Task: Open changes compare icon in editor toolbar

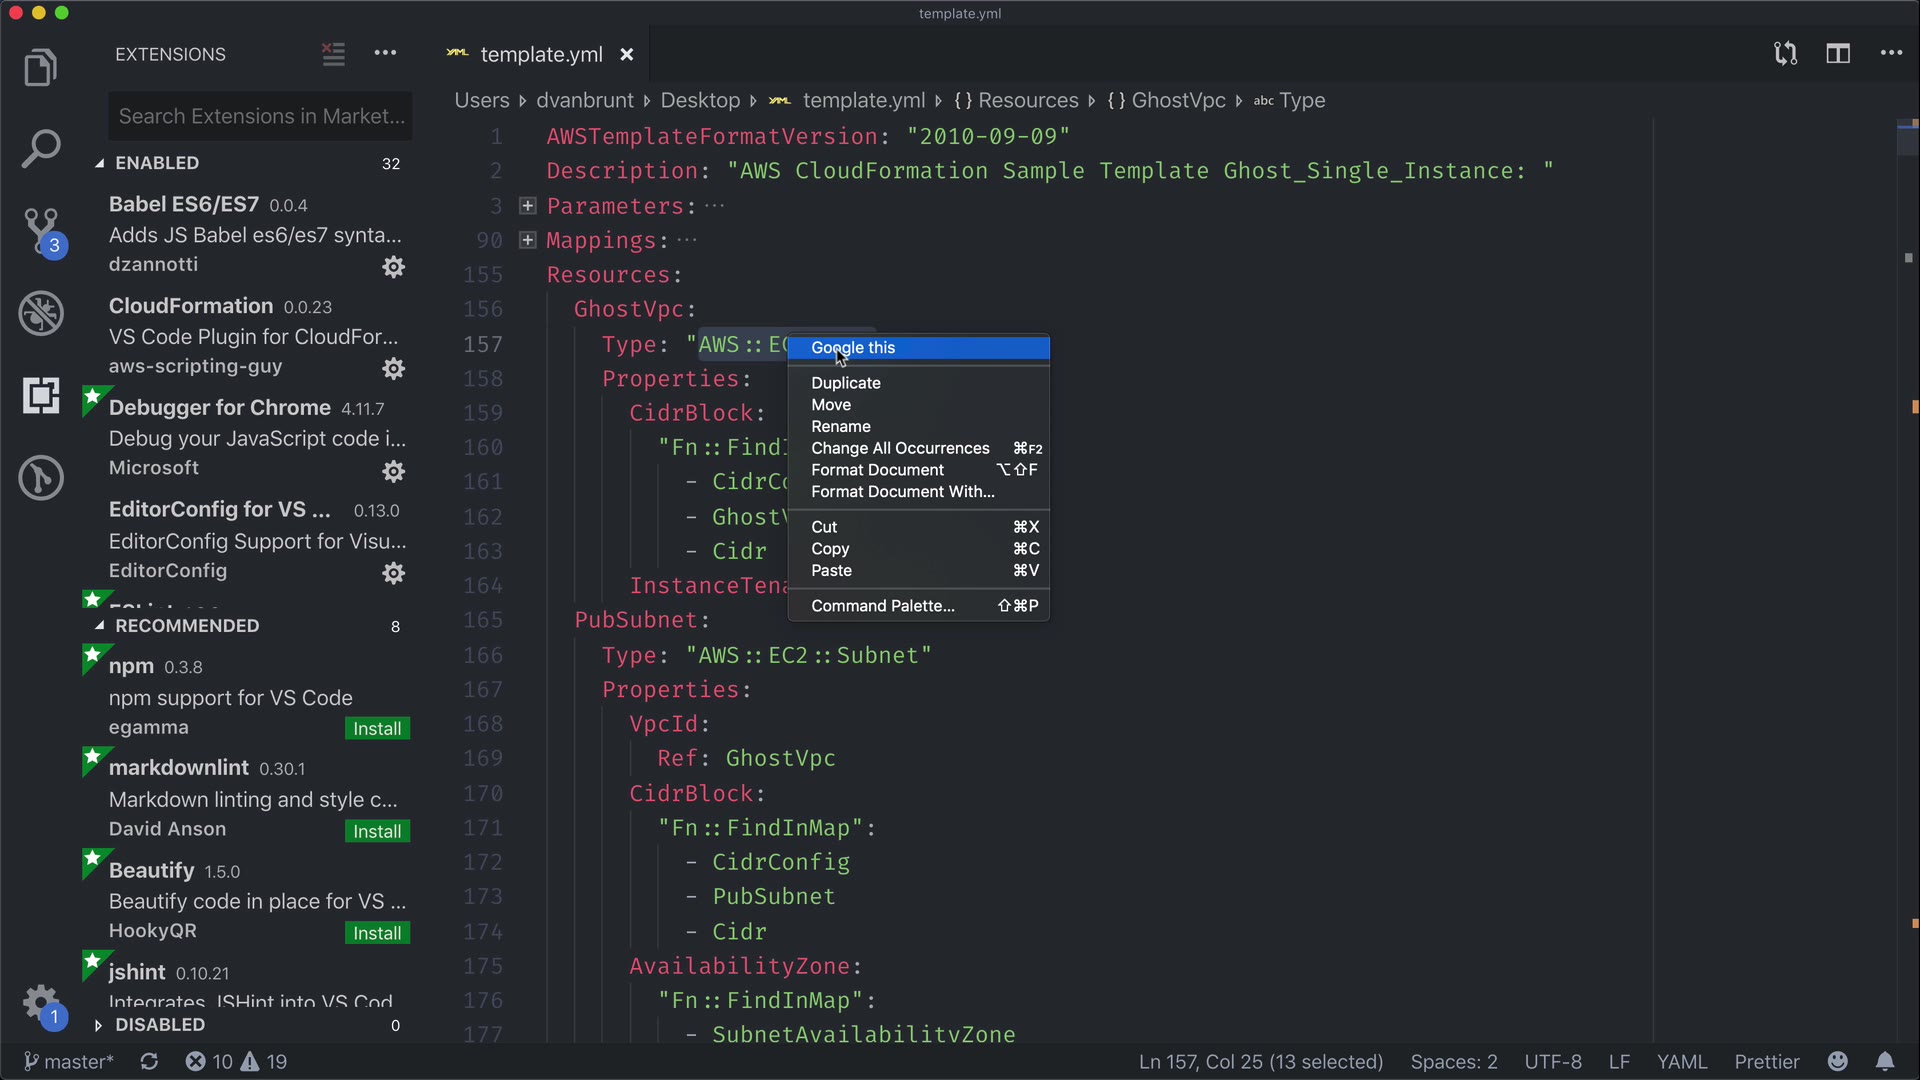Action: 1785,54
